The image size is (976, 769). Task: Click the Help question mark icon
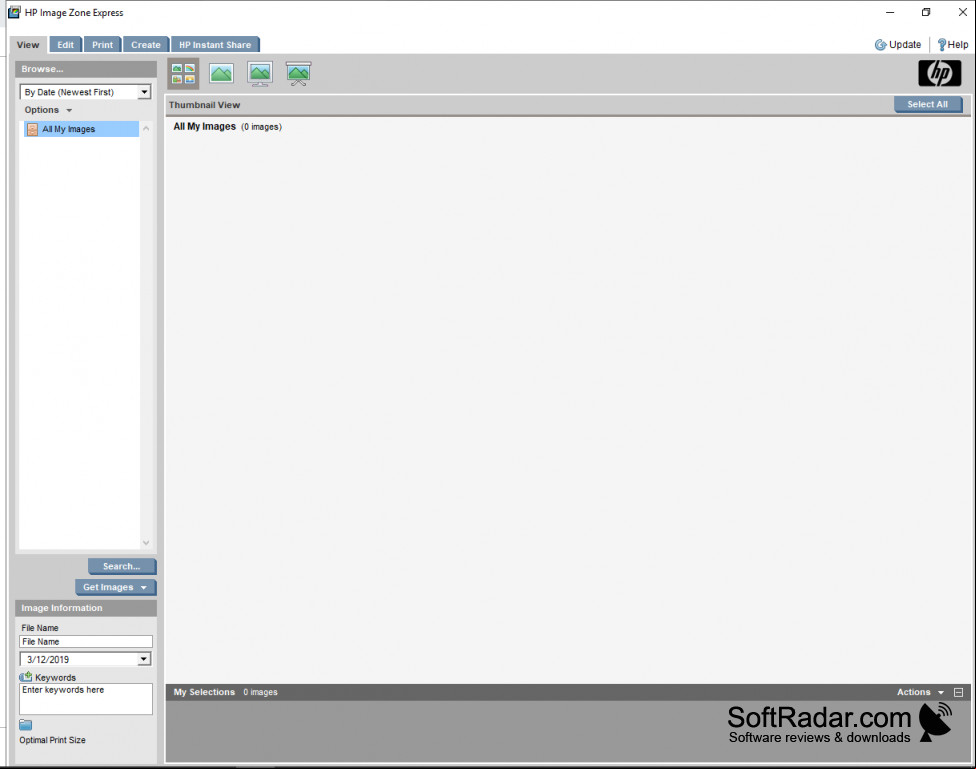click(942, 45)
